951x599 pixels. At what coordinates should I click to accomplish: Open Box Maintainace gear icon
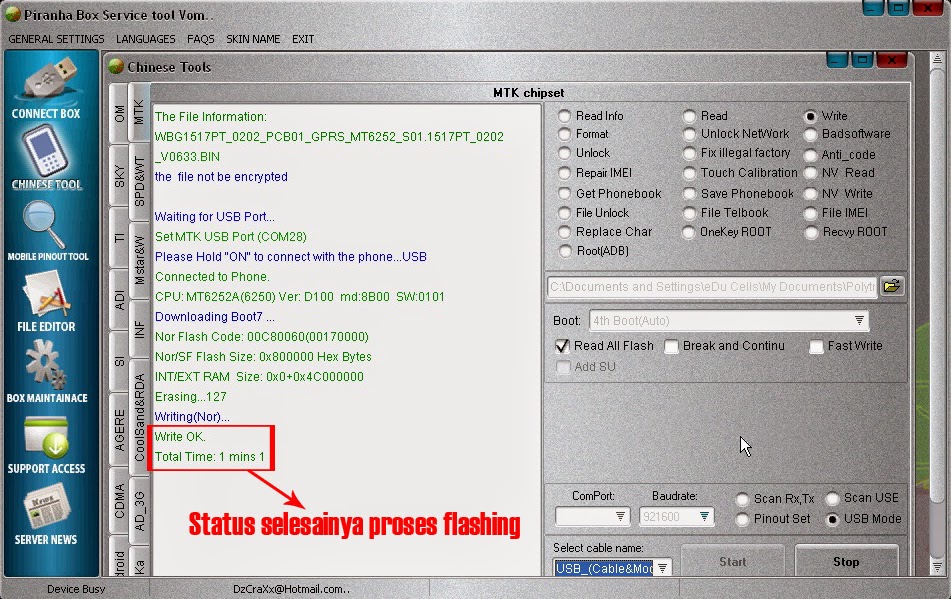click(x=46, y=364)
